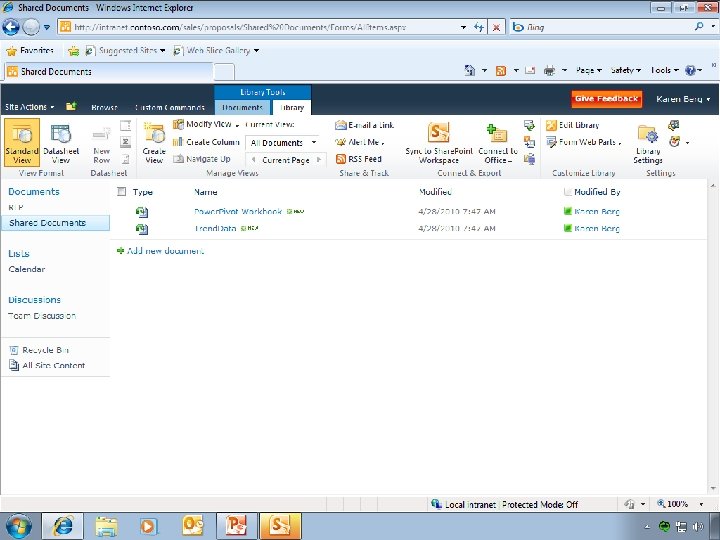Click Excel icon for PowerPivot Workbook
The height and width of the screenshot is (540, 720).
click(142, 212)
